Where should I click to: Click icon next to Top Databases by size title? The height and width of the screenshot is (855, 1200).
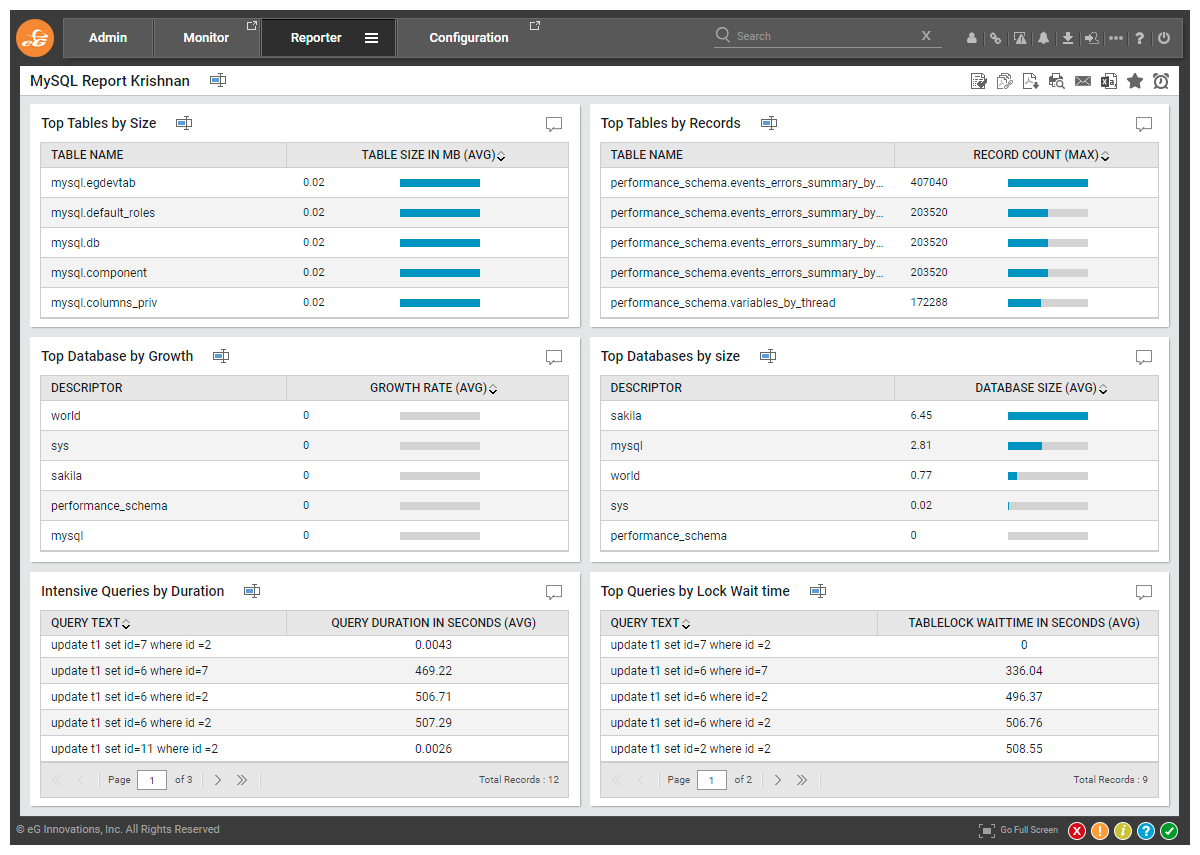coord(768,356)
